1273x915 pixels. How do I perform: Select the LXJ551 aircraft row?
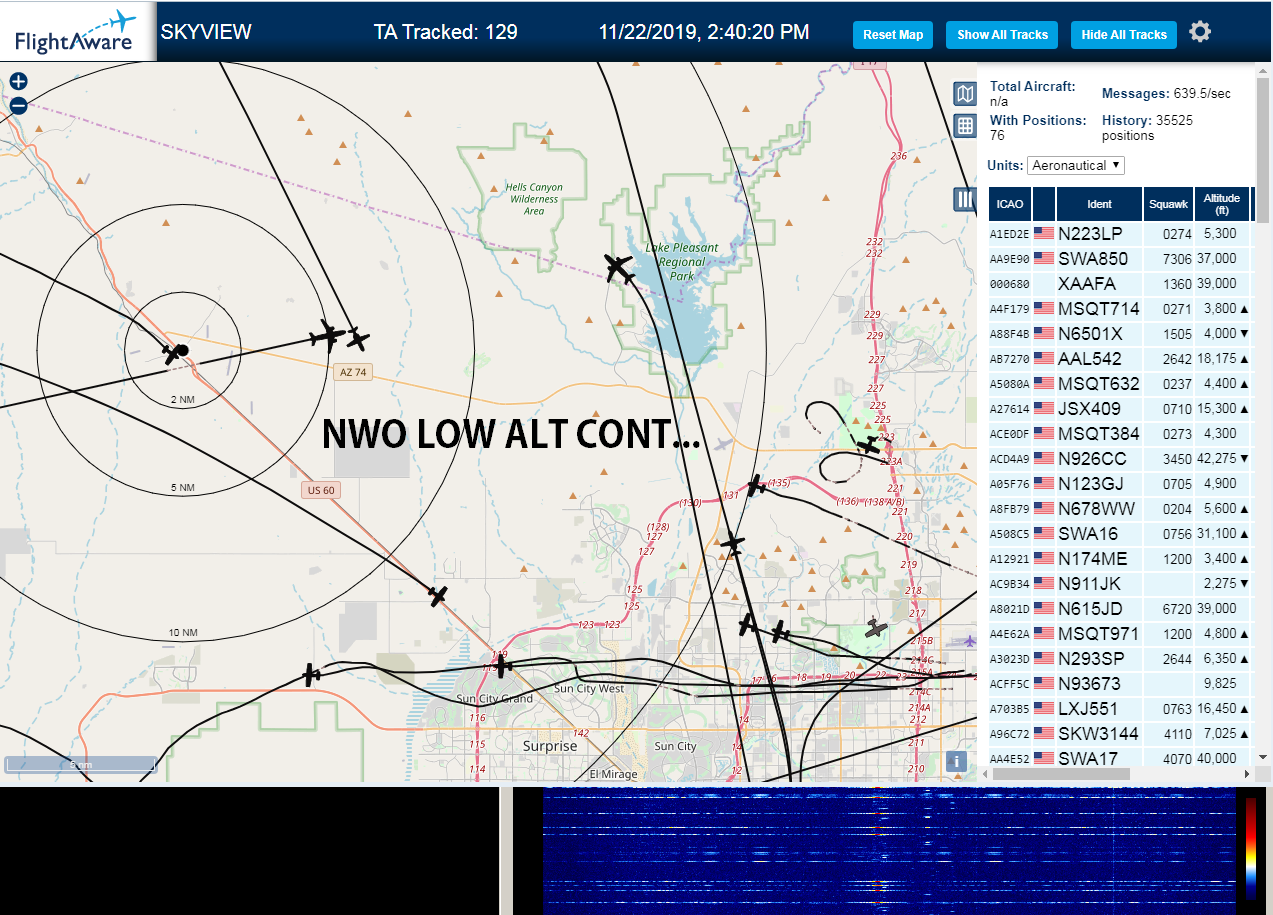coord(1120,709)
